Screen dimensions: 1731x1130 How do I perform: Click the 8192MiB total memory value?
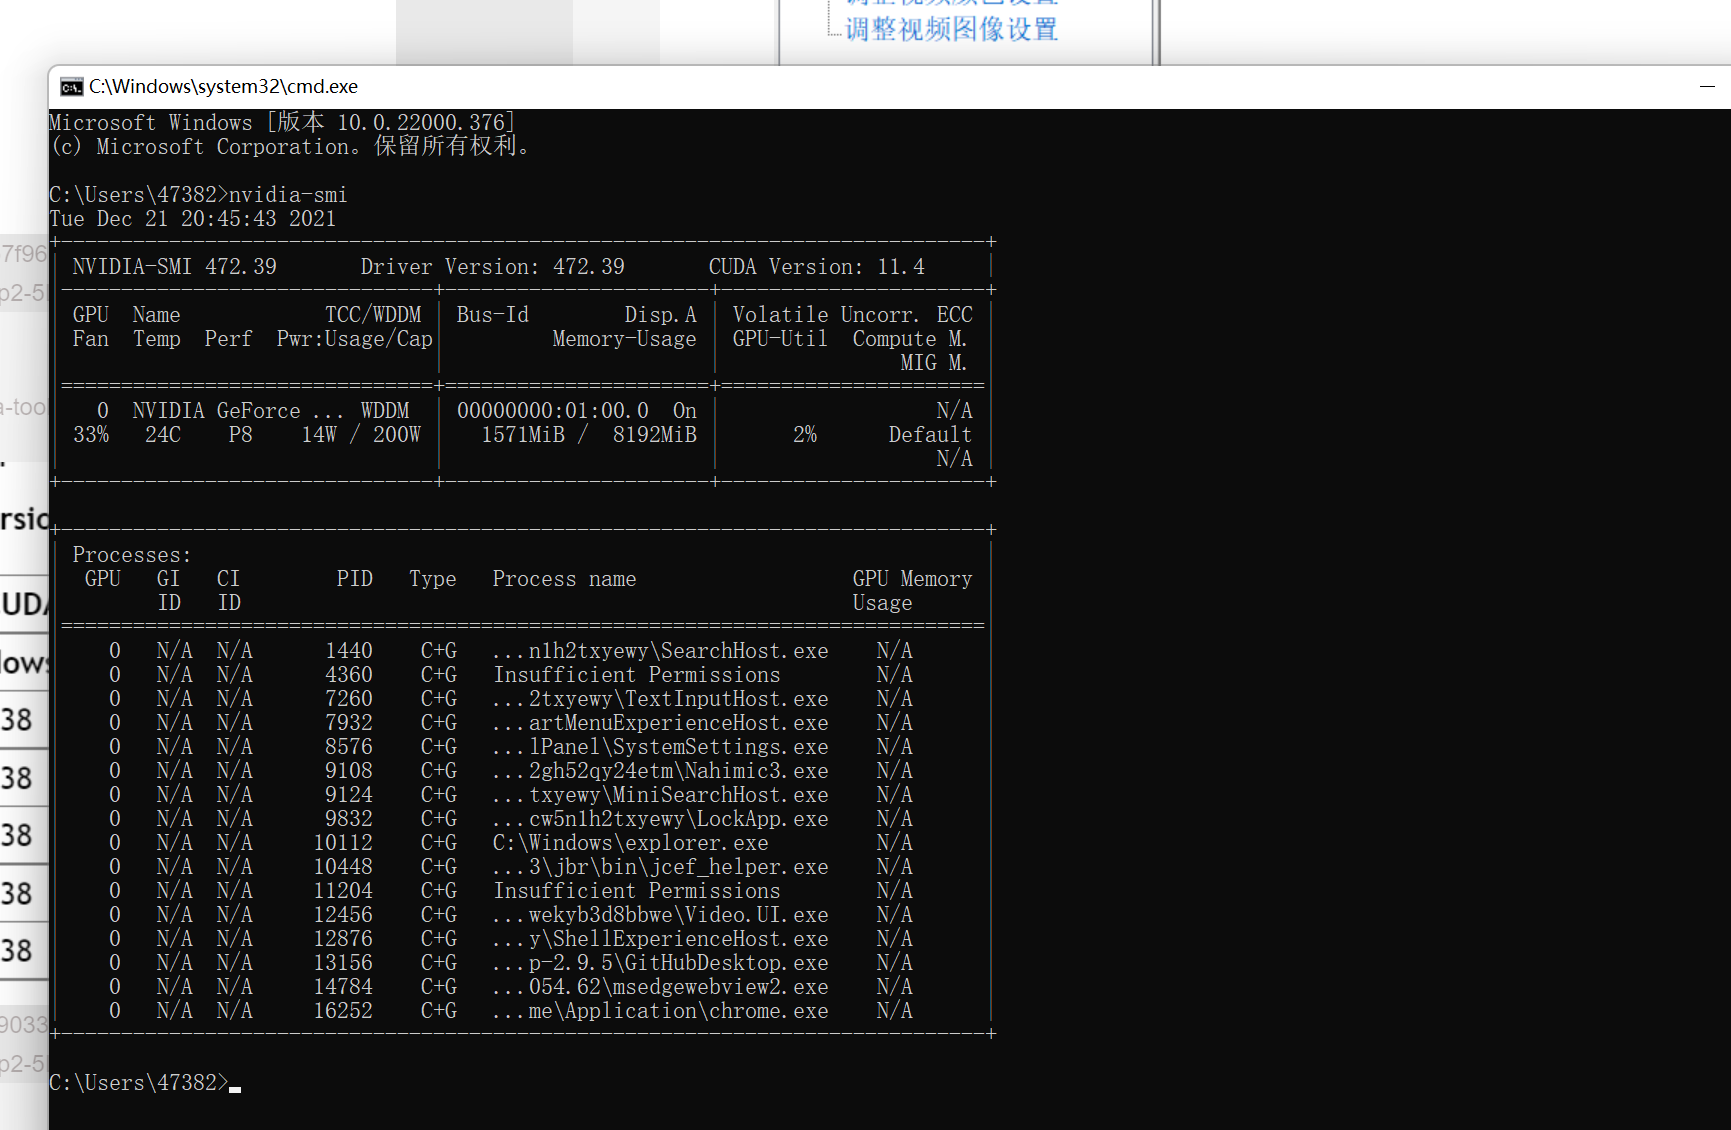(x=655, y=435)
